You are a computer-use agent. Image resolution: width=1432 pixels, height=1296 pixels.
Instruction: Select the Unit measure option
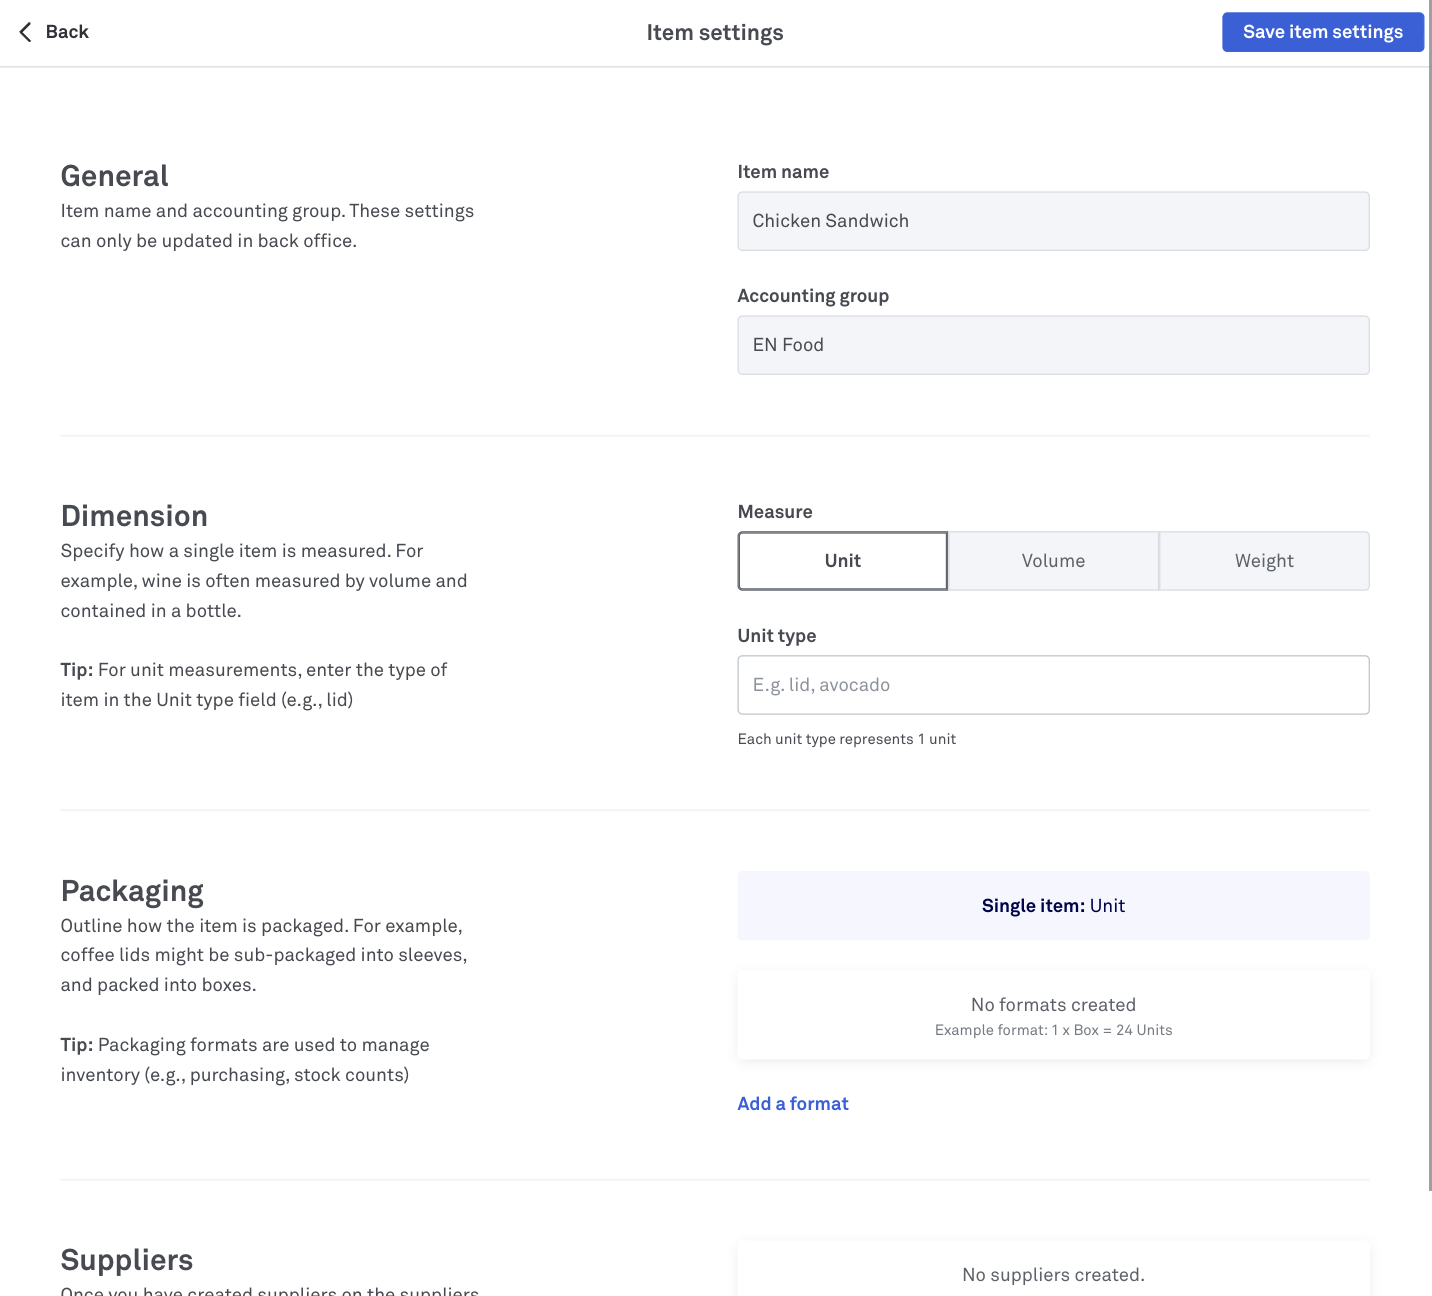(842, 561)
